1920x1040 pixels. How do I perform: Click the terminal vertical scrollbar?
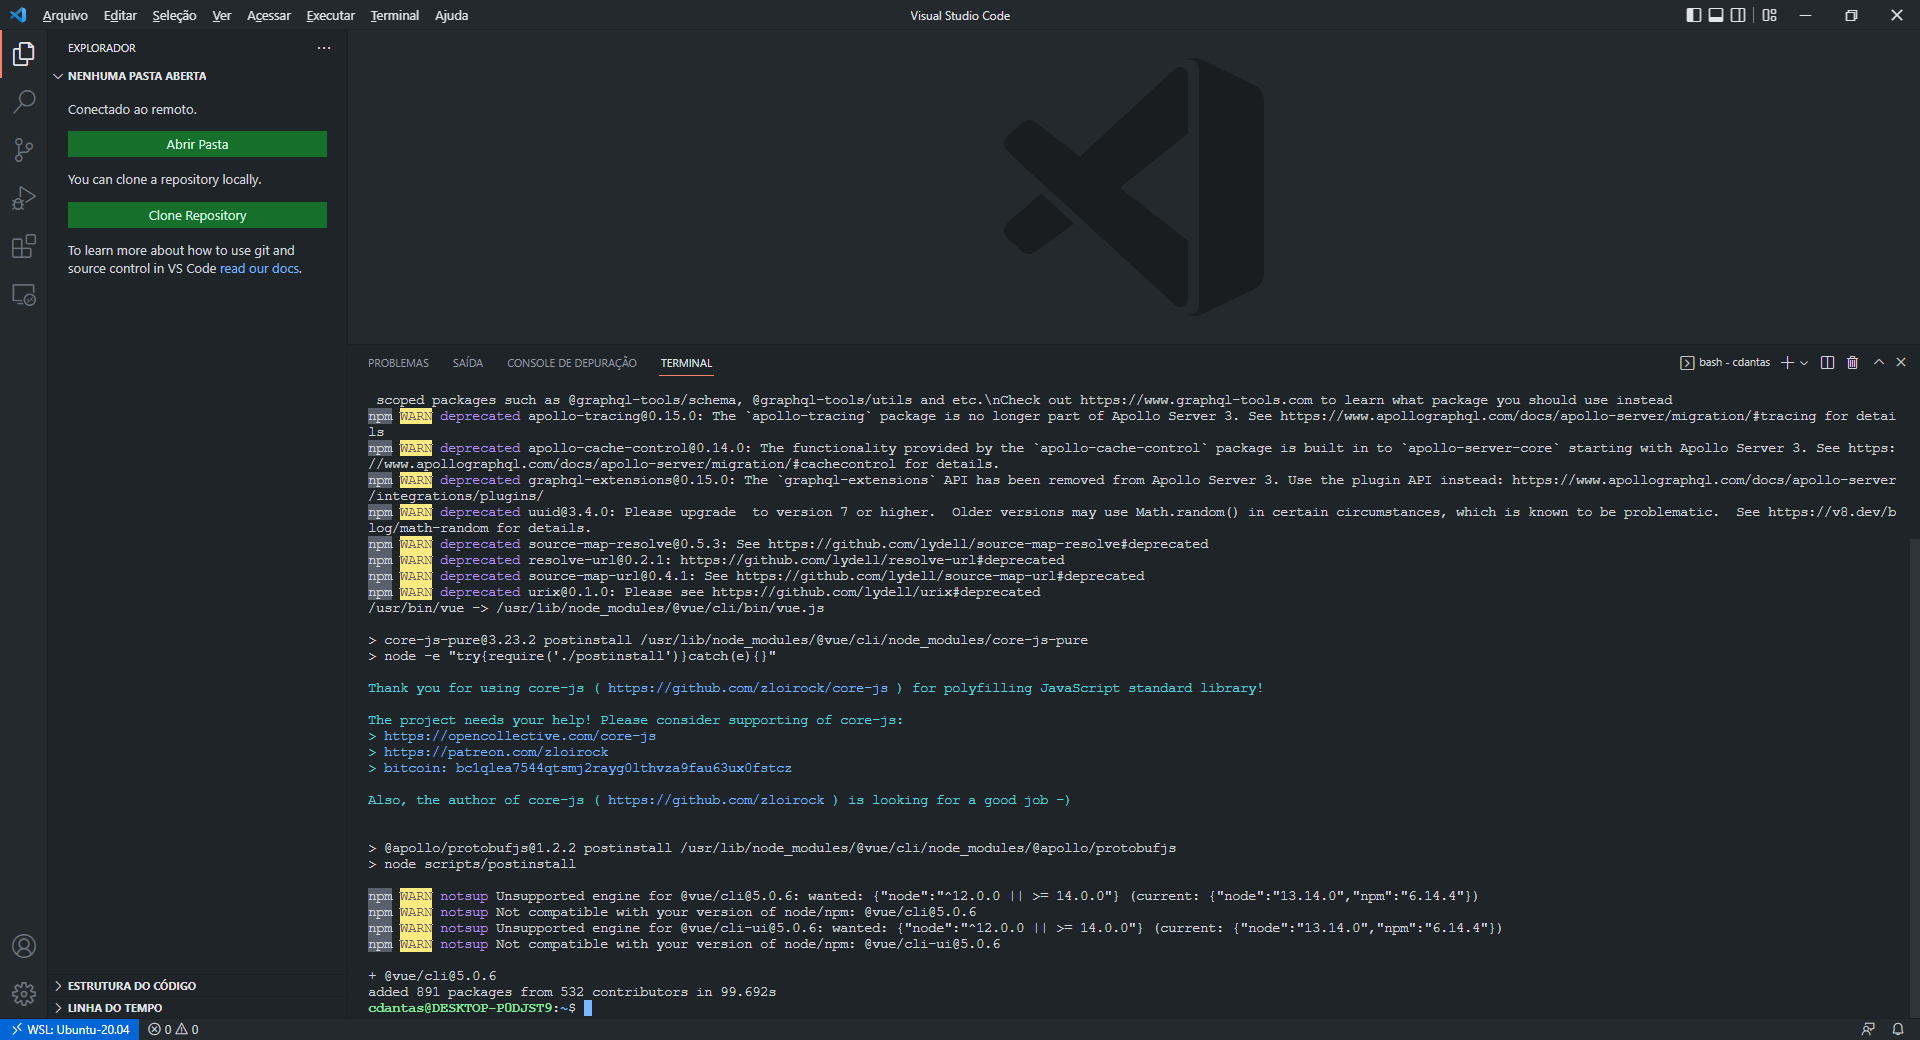(x=1914, y=776)
